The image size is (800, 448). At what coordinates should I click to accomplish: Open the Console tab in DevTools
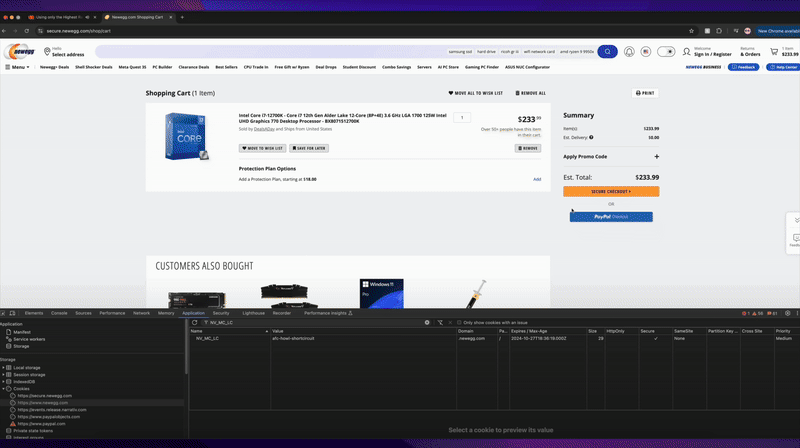59,313
